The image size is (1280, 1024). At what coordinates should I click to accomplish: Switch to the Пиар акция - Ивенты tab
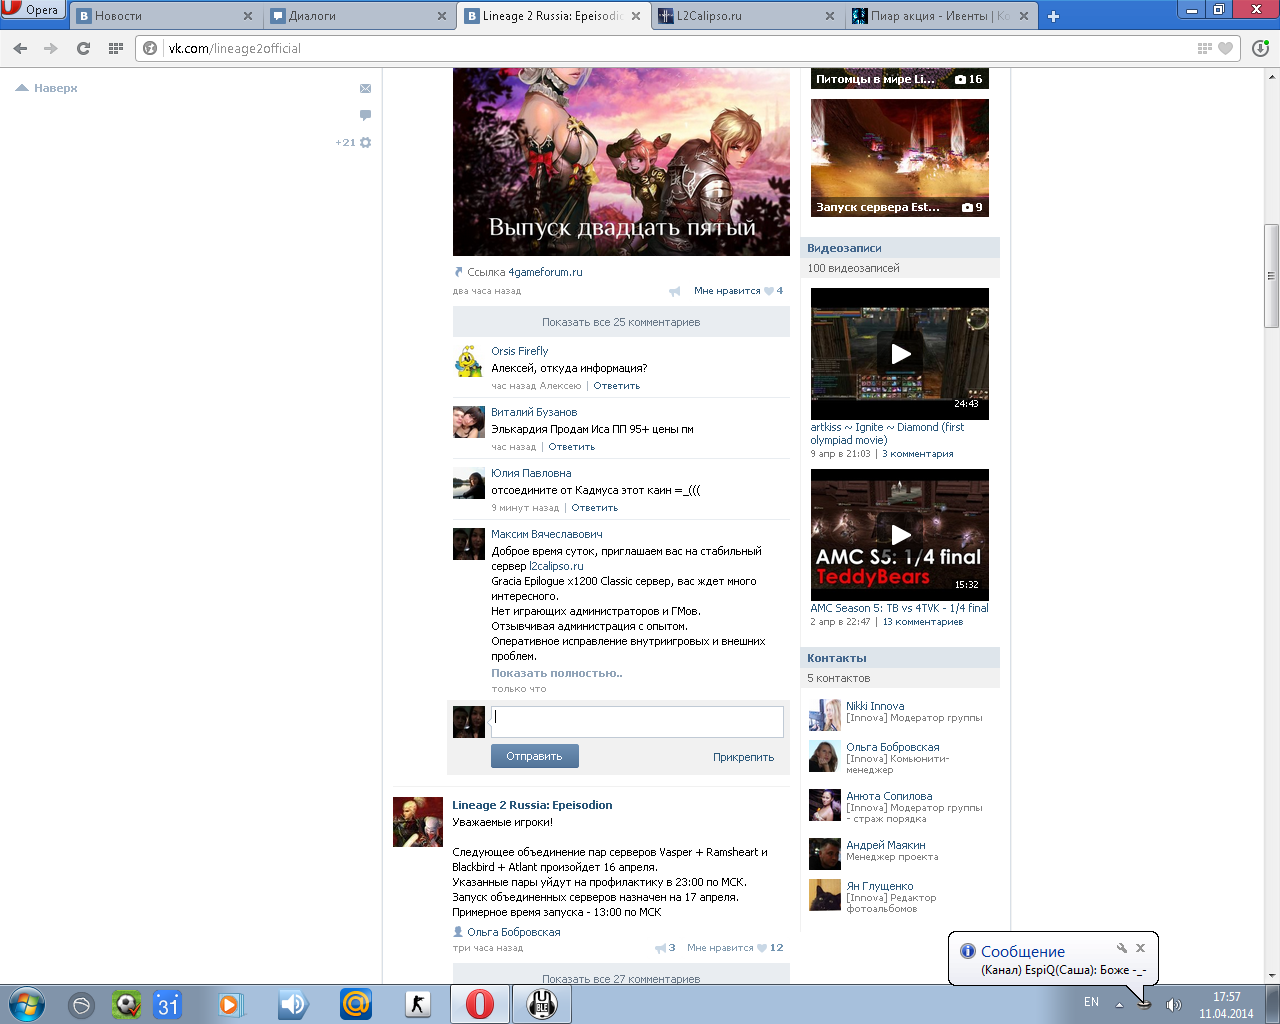tap(940, 16)
